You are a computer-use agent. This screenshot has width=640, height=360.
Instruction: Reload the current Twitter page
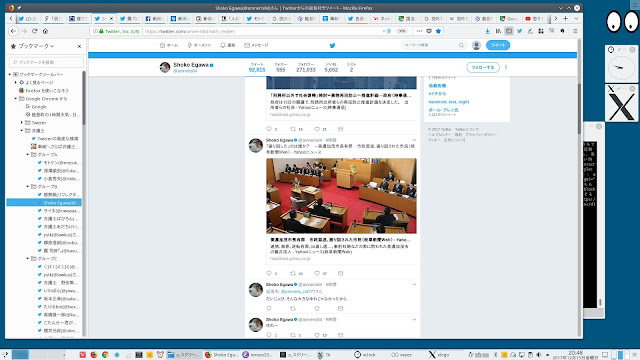(x=35, y=31)
